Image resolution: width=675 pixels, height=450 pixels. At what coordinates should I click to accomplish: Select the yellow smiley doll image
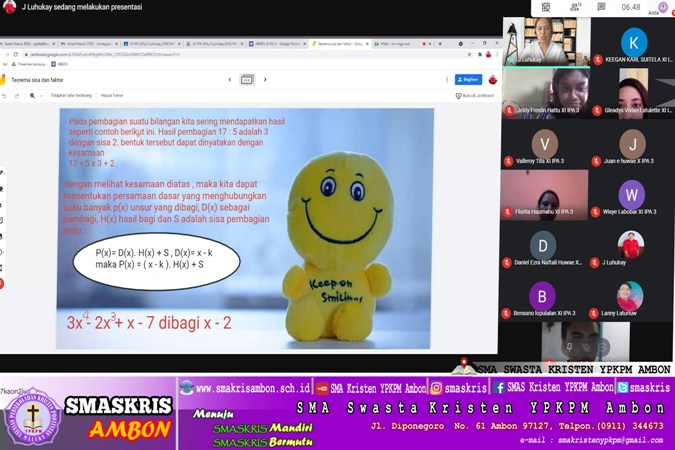[338, 245]
